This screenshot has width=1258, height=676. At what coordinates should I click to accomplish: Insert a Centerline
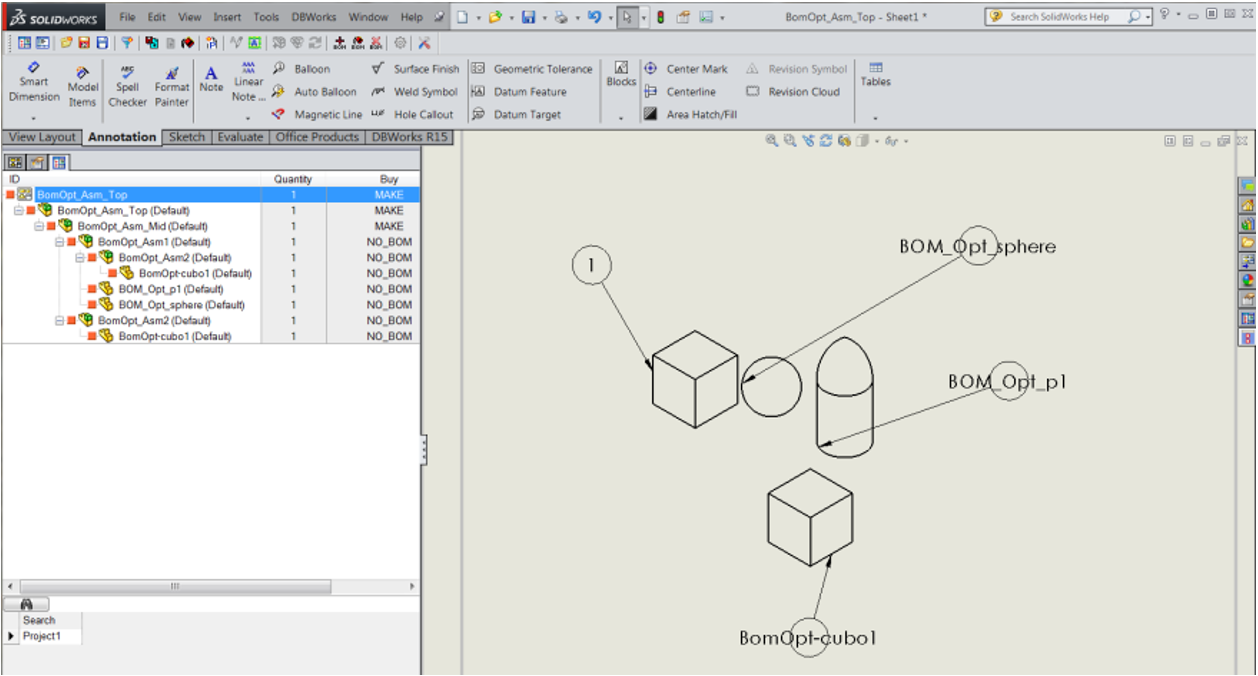680,92
